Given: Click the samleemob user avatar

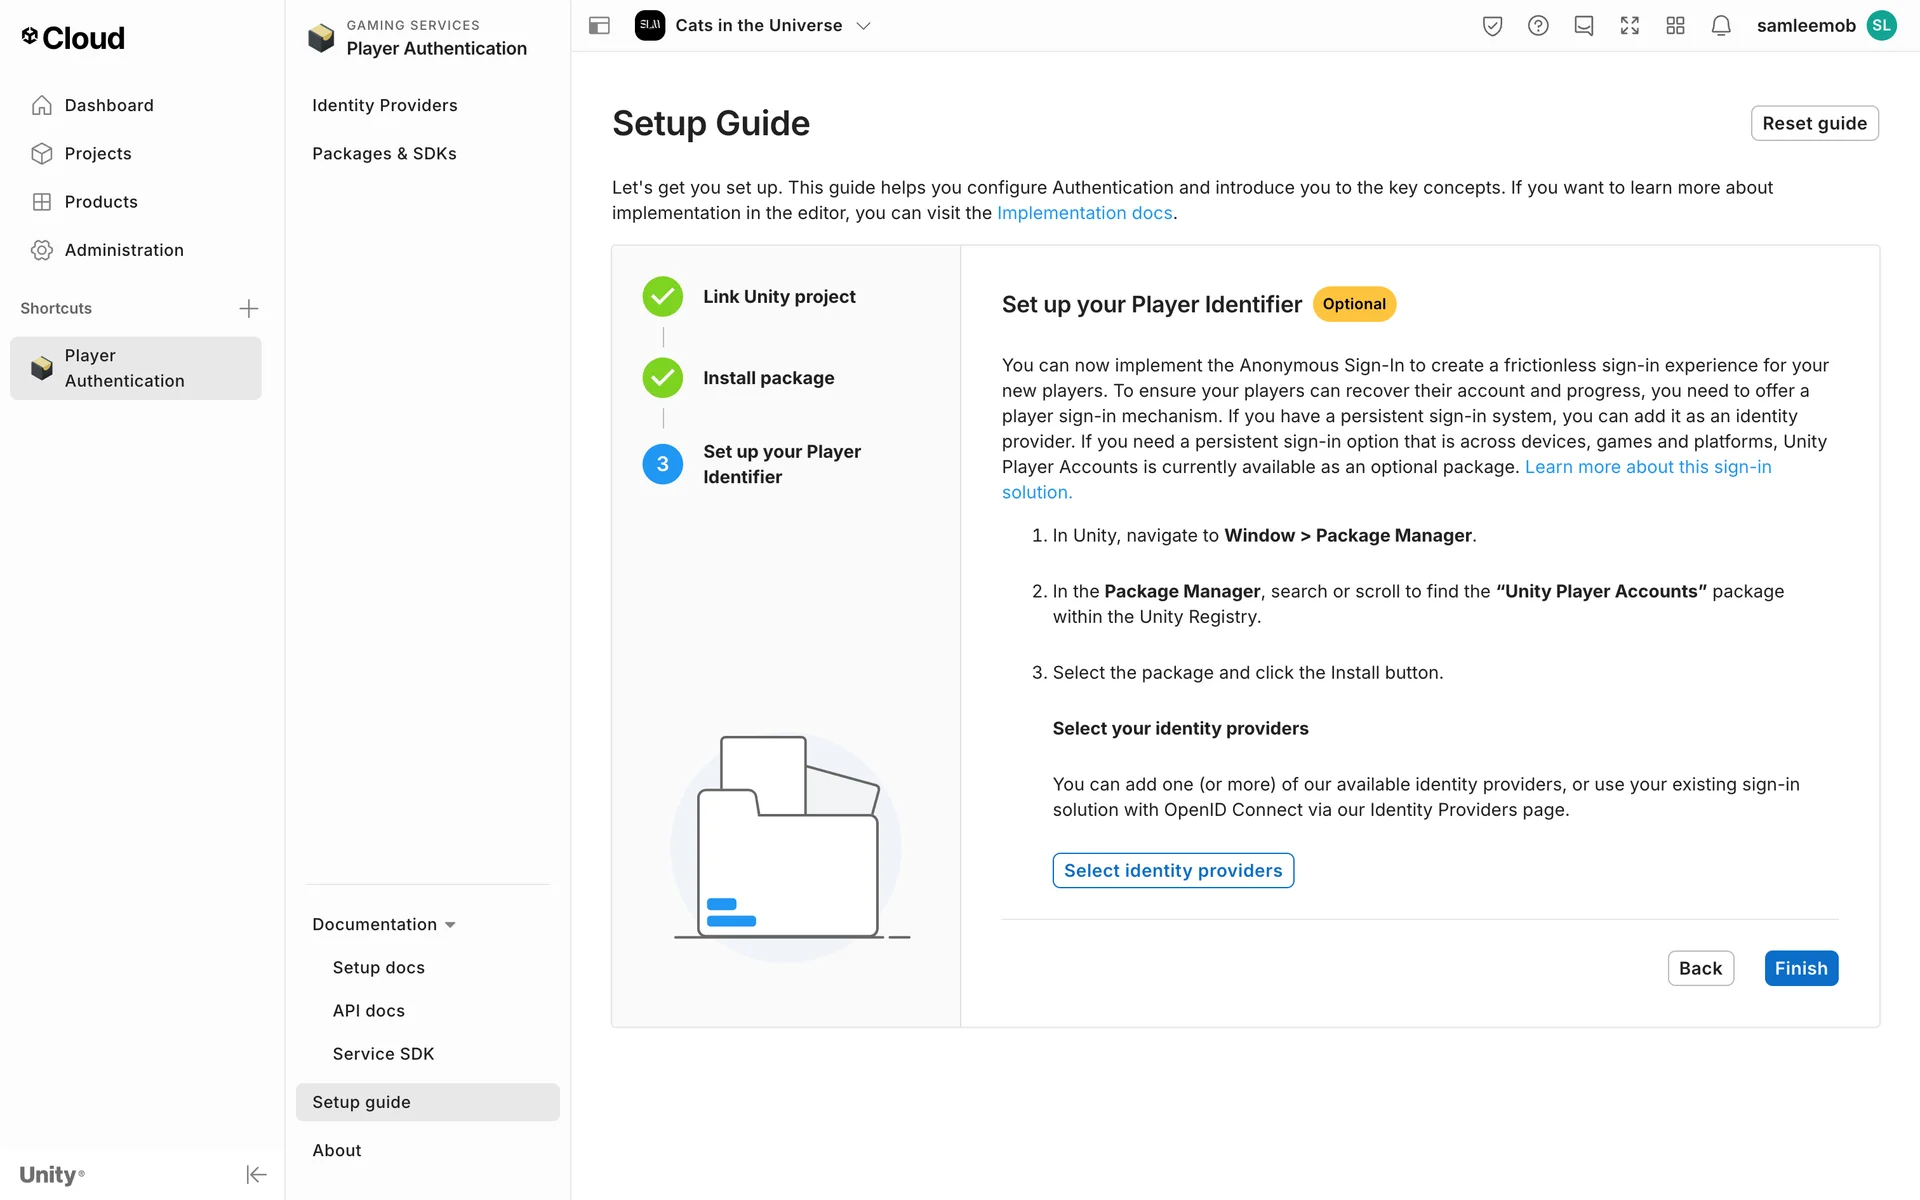Looking at the screenshot, I should (x=1881, y=26).
